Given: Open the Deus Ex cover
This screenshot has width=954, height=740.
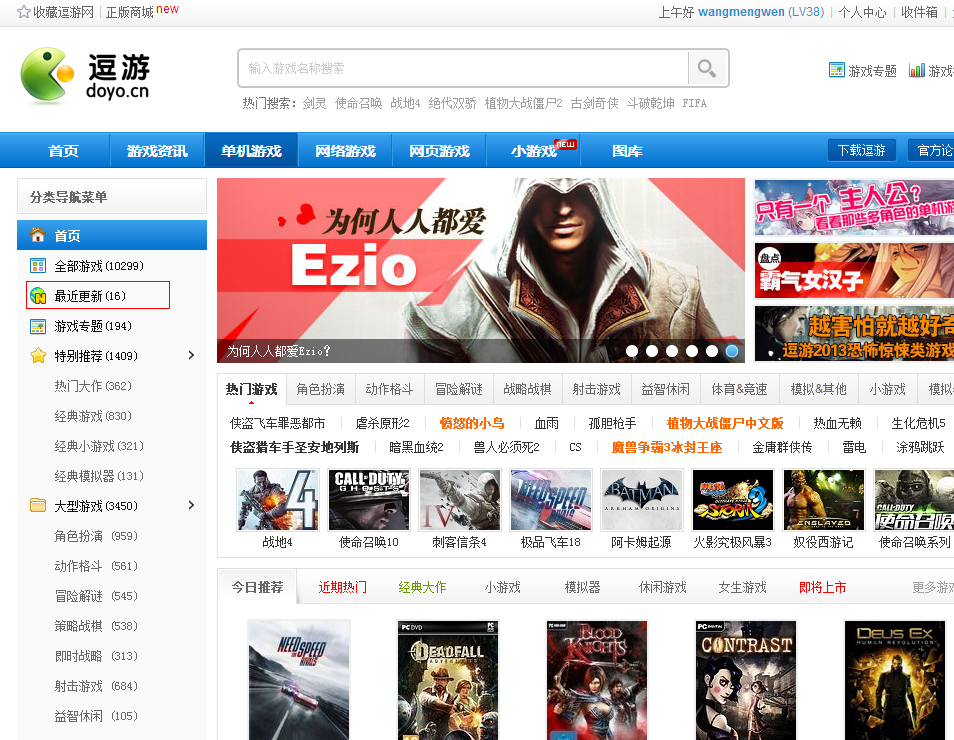Looking at the screenshot, I should (x=895, y=680).
